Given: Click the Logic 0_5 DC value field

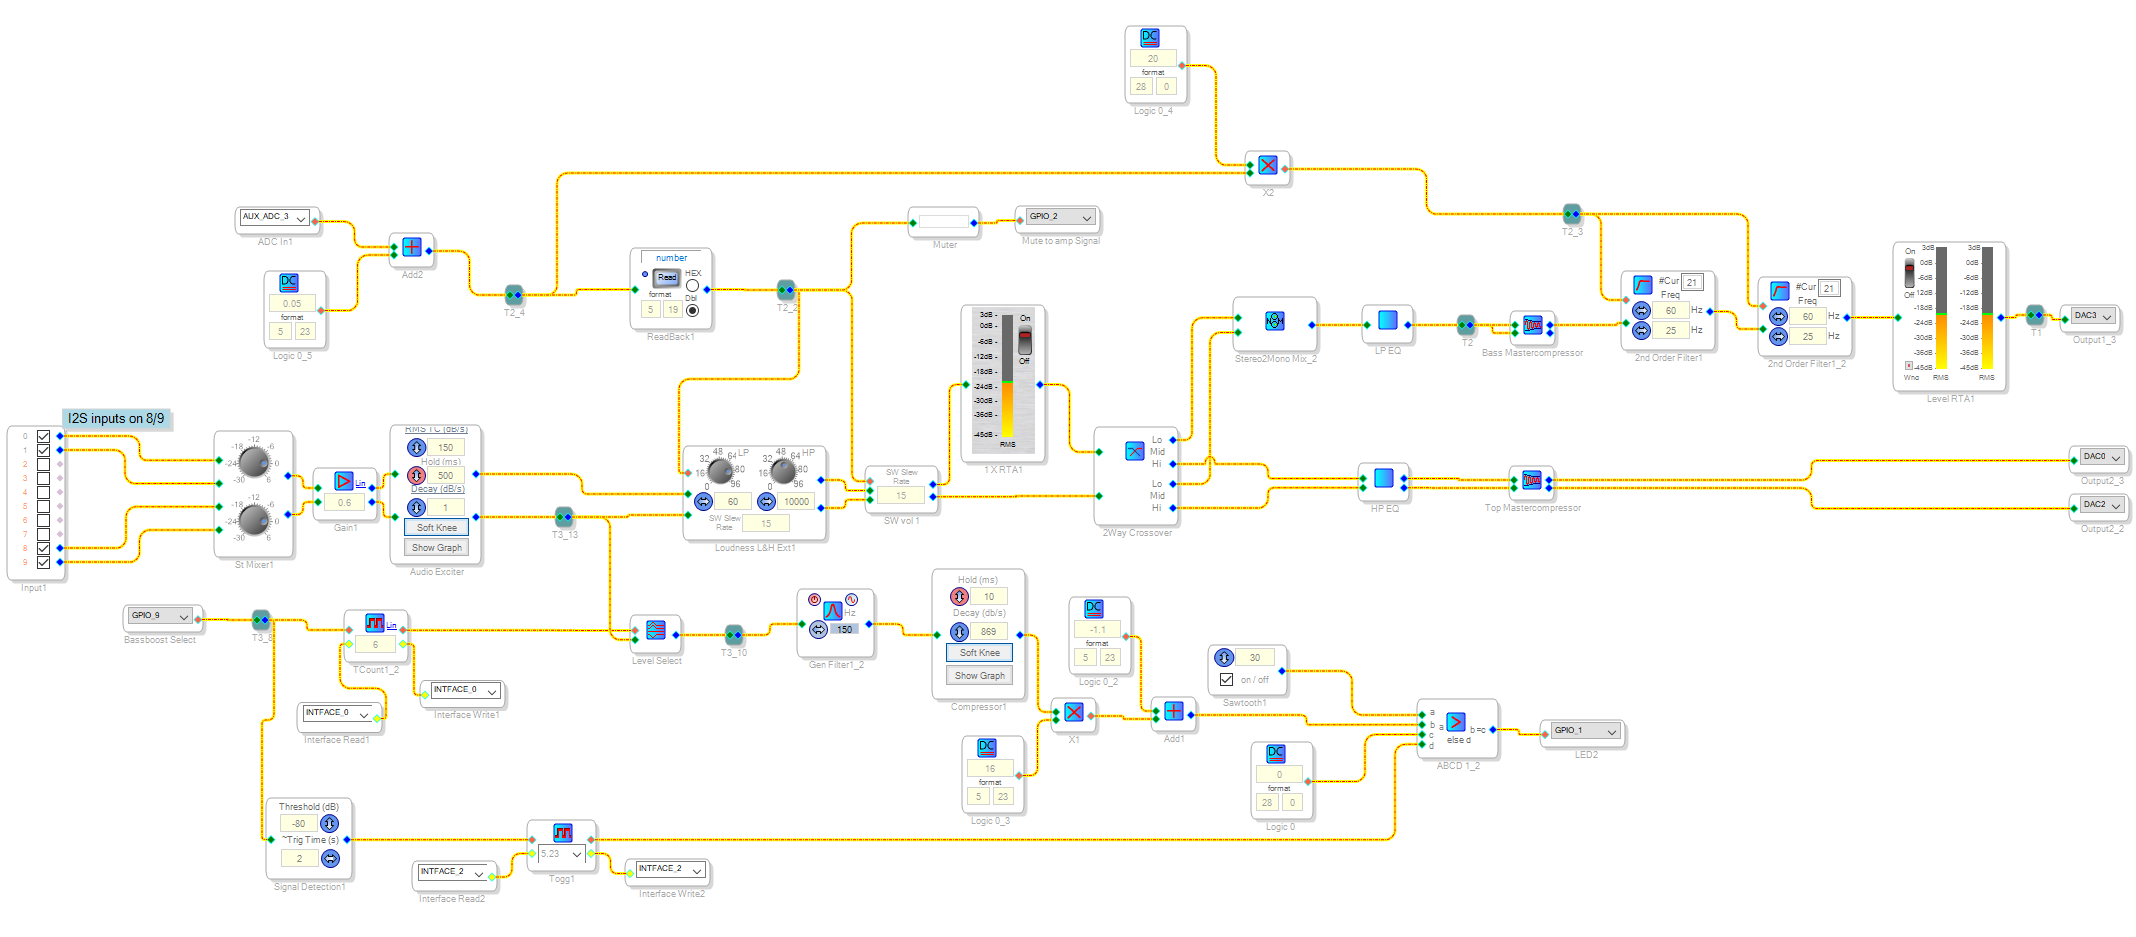Looking at the screenshot, I should click(291, 303).
